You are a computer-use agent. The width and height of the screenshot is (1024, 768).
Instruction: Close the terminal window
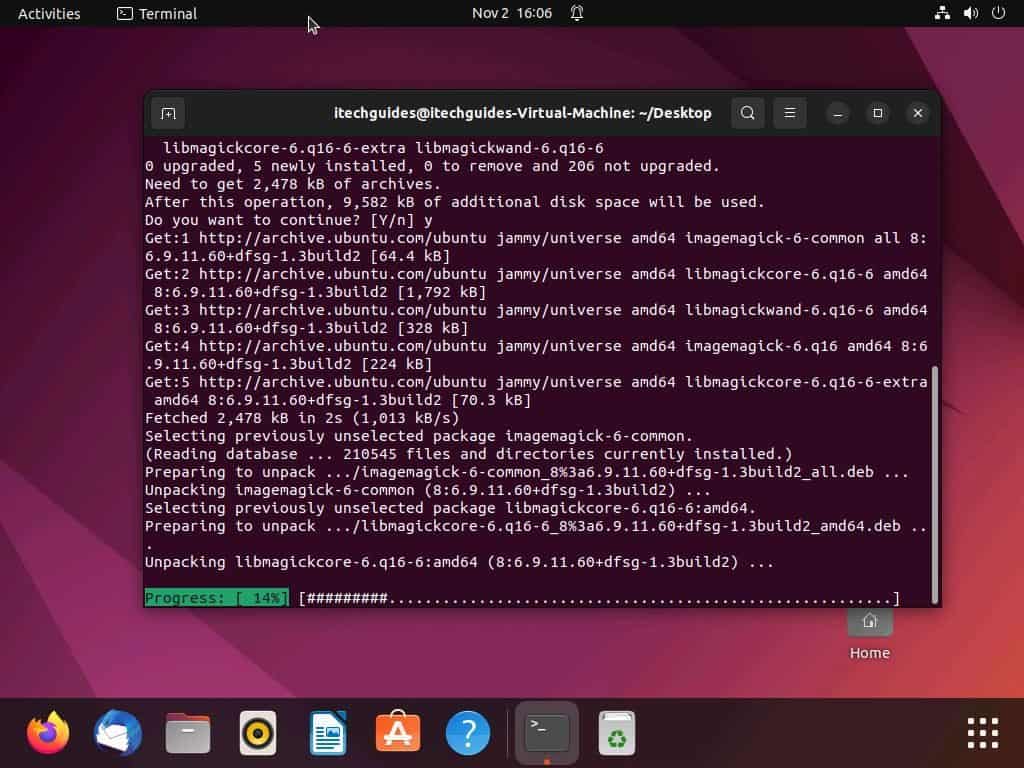click(918, 114)
